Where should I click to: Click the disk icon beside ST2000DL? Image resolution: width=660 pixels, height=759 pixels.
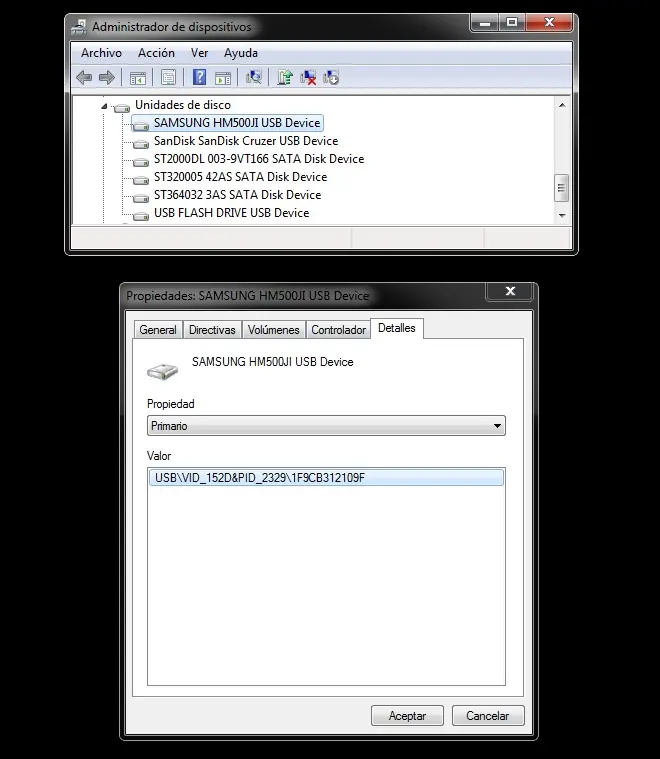pyautogui.click(x=140, y=162)
